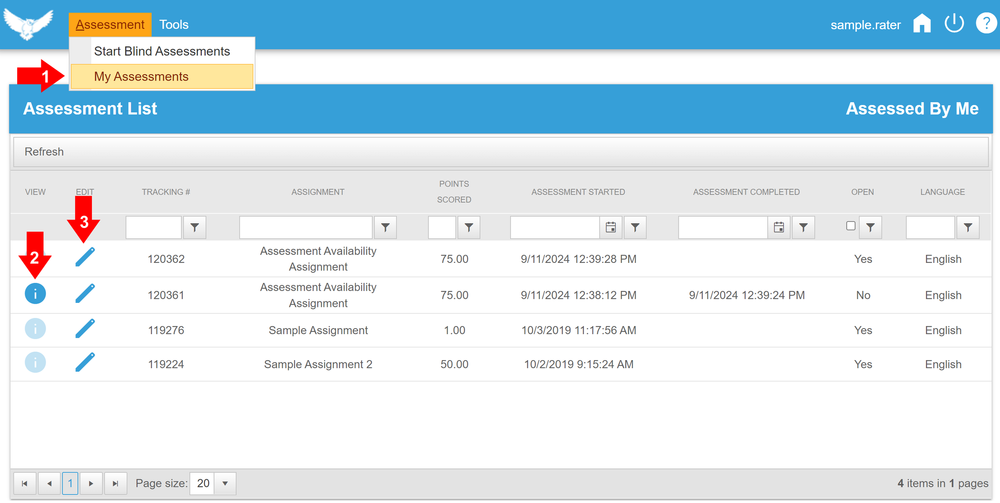
Task: Click the Refresh button
Action: (44, 152)
